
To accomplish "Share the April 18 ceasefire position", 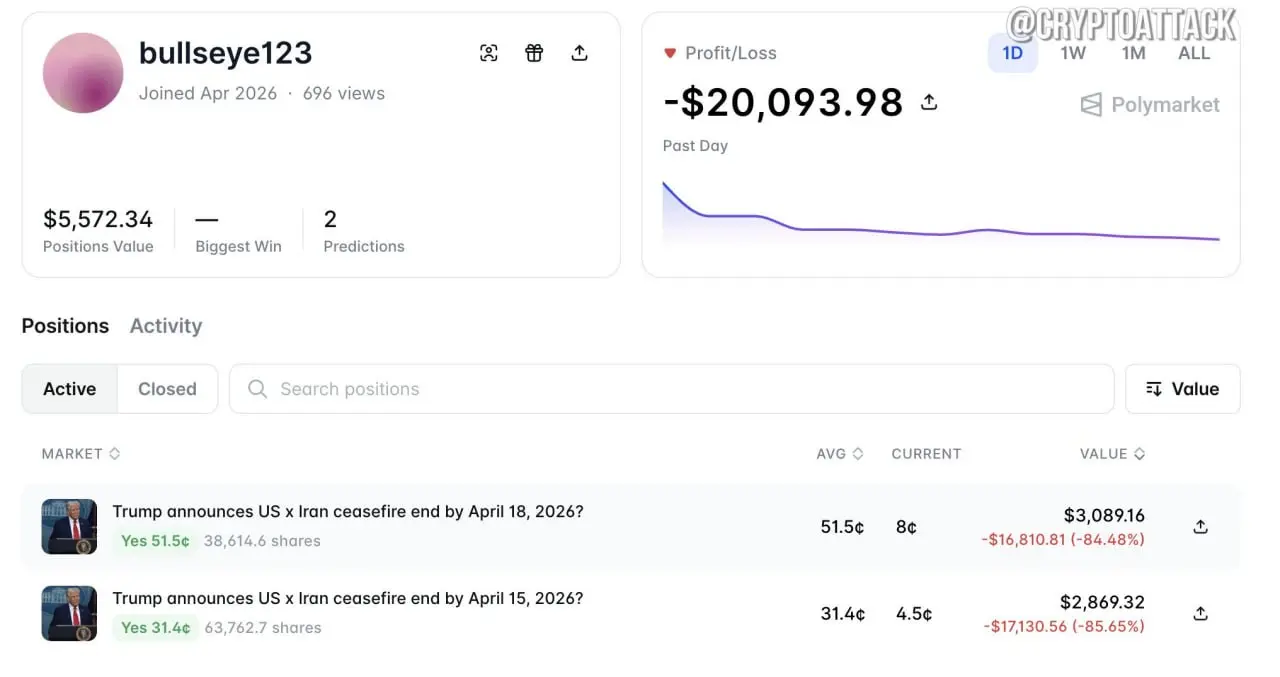I will [x=1201, y=526].
